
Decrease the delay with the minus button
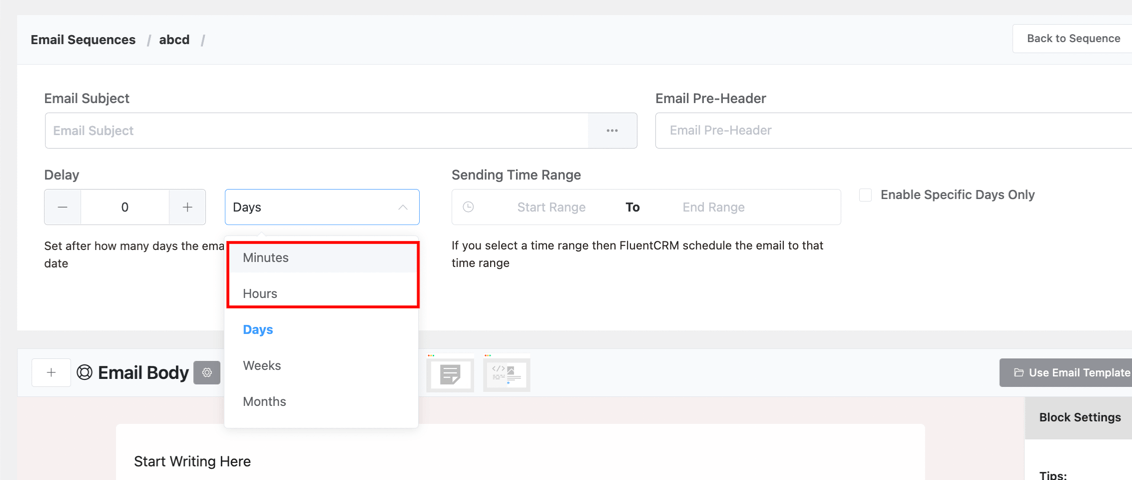63,207
